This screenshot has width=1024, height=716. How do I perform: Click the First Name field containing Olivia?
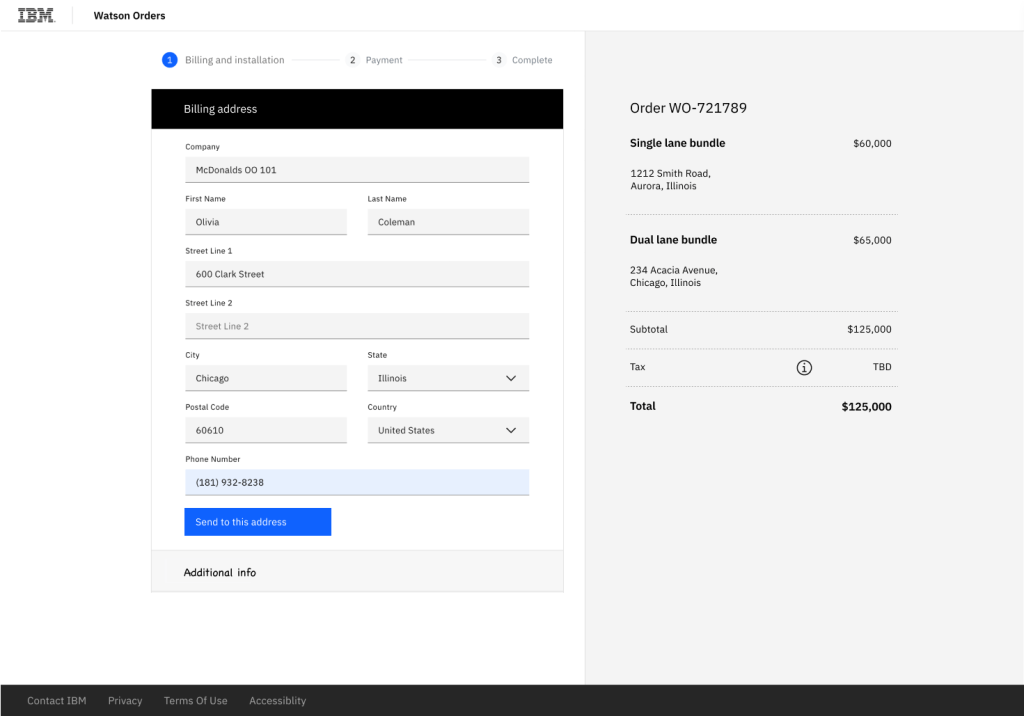(x=265, y=222)
